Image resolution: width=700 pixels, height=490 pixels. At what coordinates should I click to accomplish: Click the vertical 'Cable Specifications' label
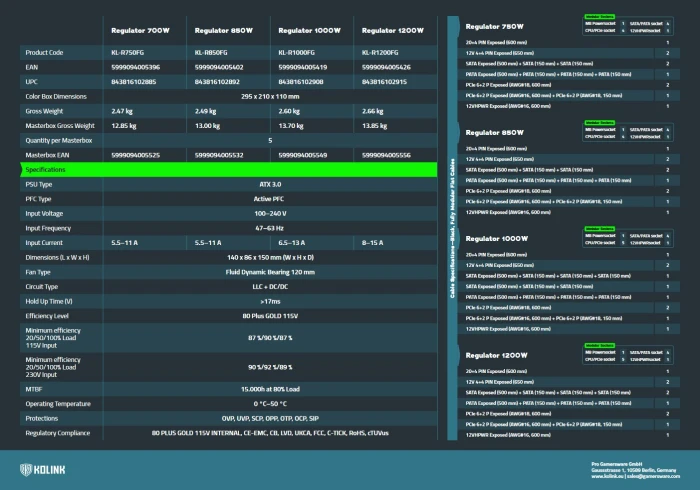point(452,228)
